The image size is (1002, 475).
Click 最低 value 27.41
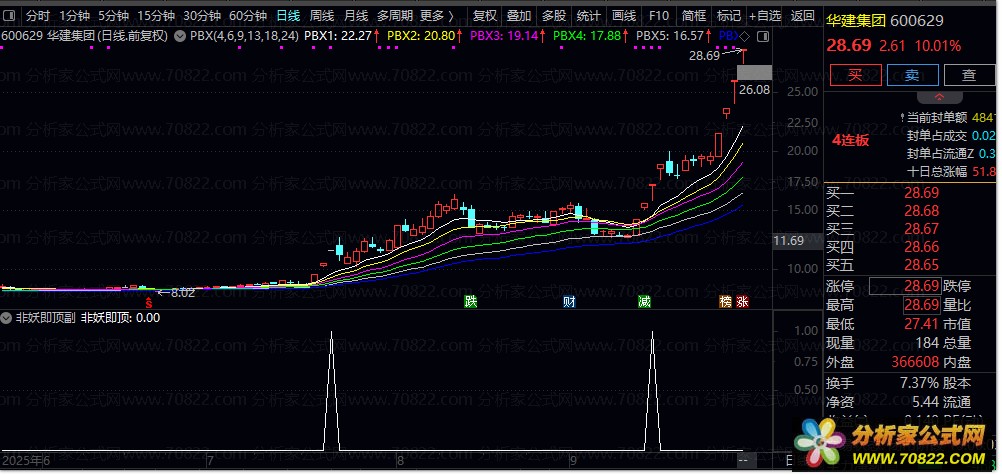(x=921, y=324)
